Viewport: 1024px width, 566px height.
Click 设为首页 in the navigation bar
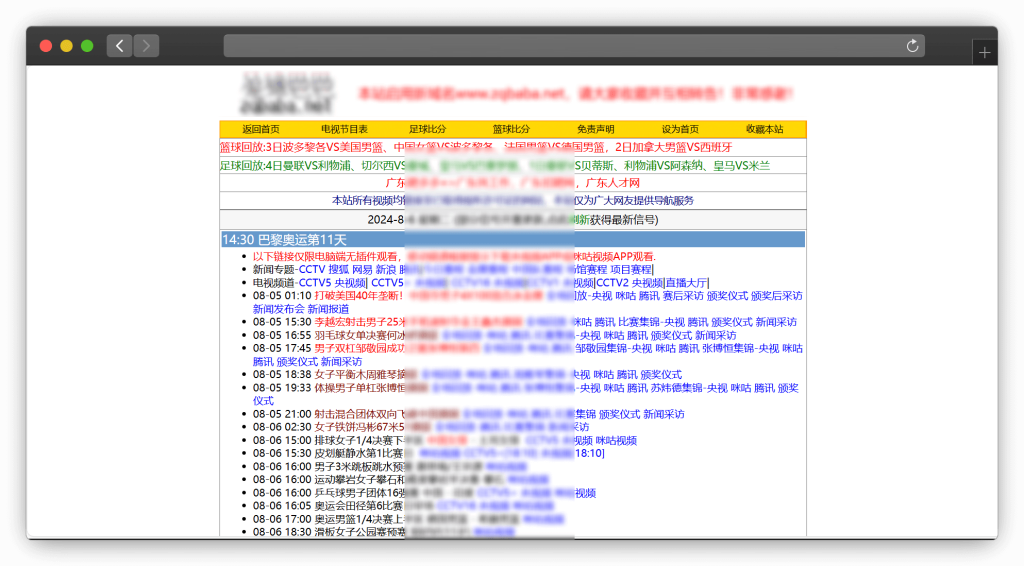[680, 129]
